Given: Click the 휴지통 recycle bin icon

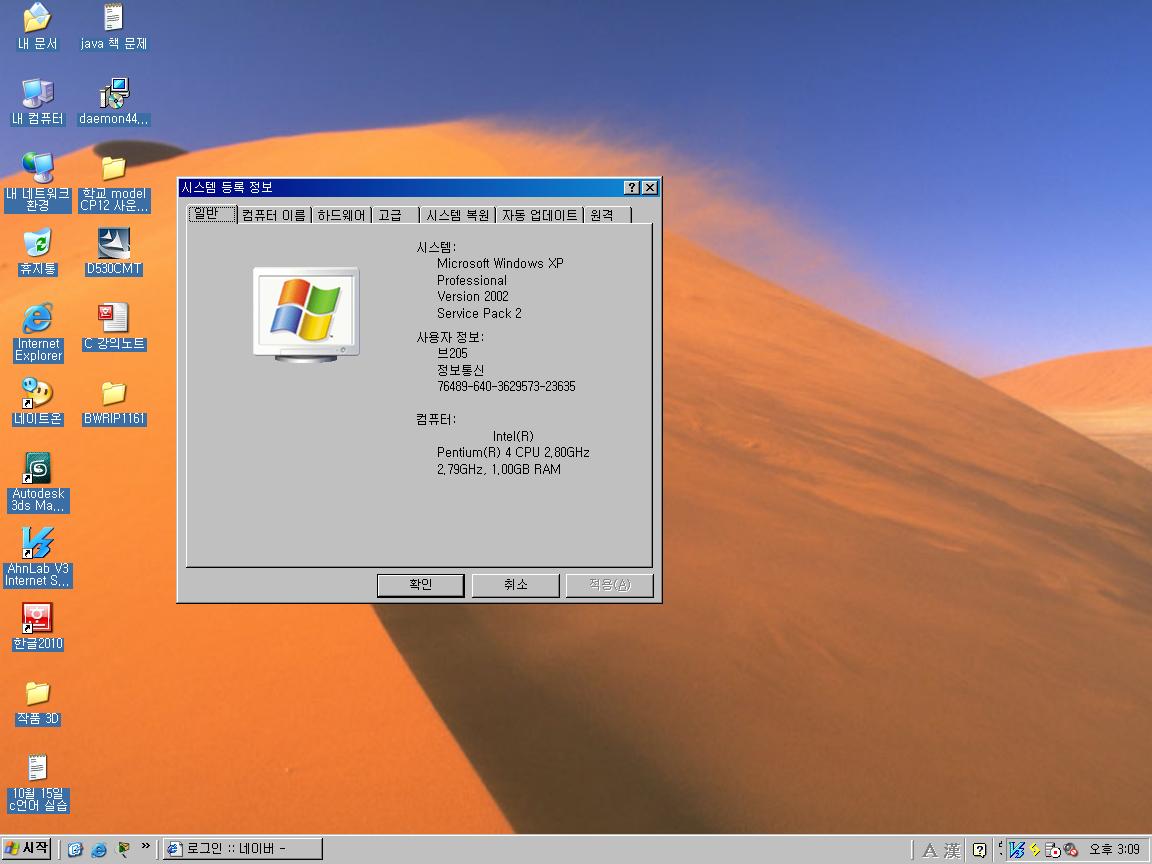Looking at the screenshot, I should tap(38, 244).
